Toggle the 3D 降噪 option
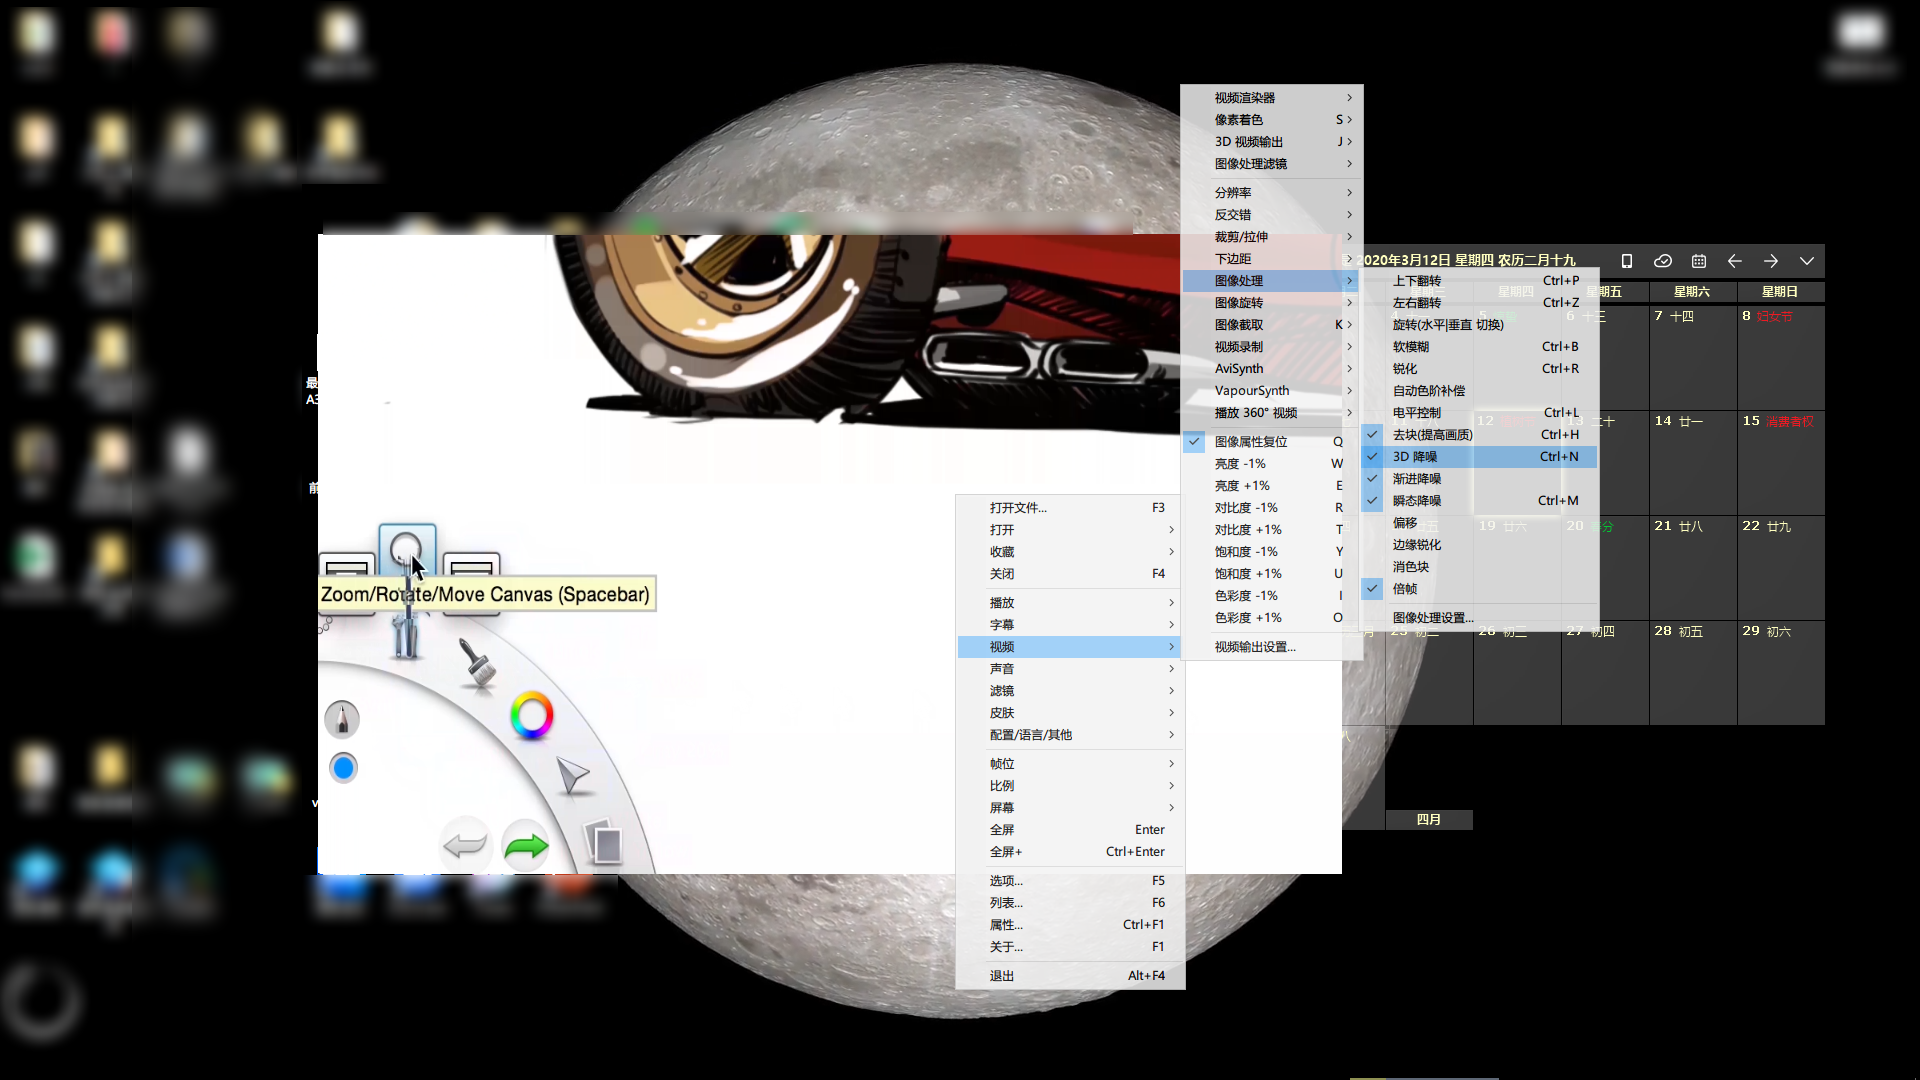The width and height of the screenshot is (1920, 1080). pyautogui.click(x=1480, y=457)
